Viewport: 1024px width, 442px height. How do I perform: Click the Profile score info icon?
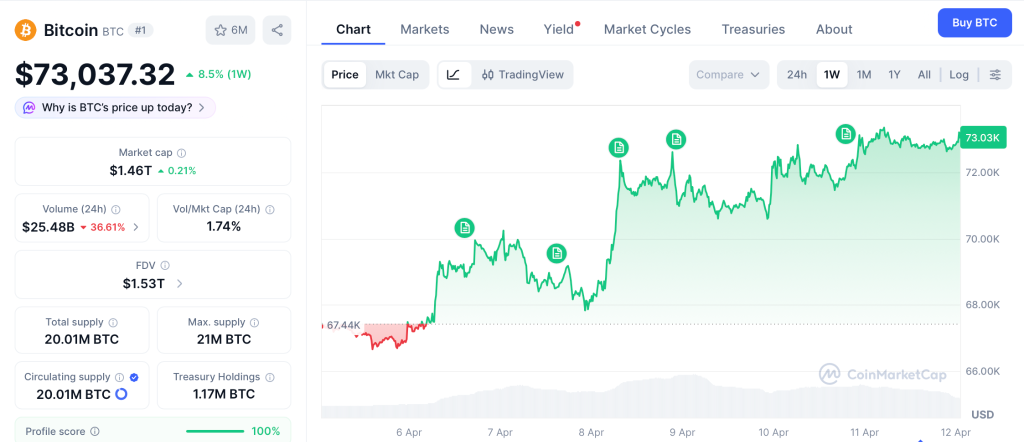pos(95,431)
